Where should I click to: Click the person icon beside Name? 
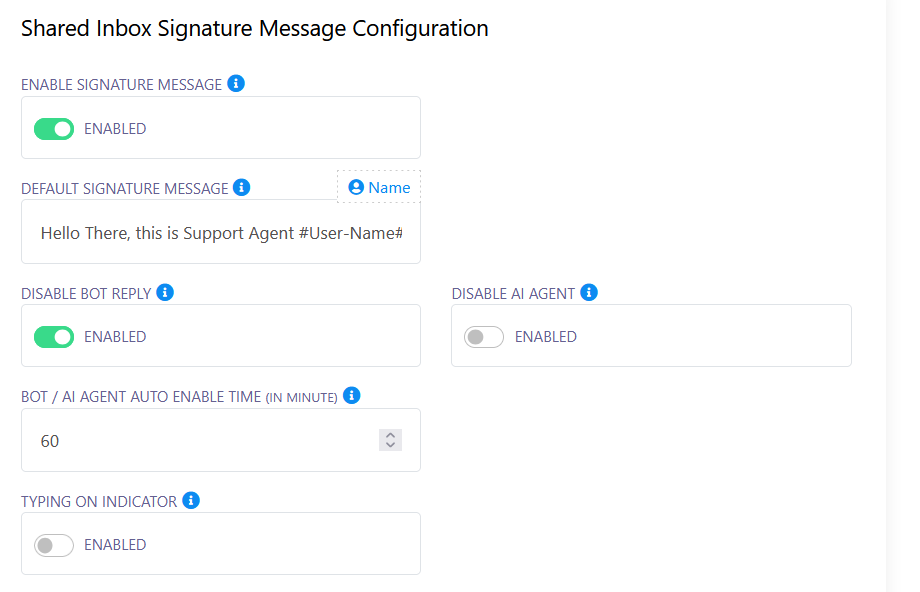356,187
